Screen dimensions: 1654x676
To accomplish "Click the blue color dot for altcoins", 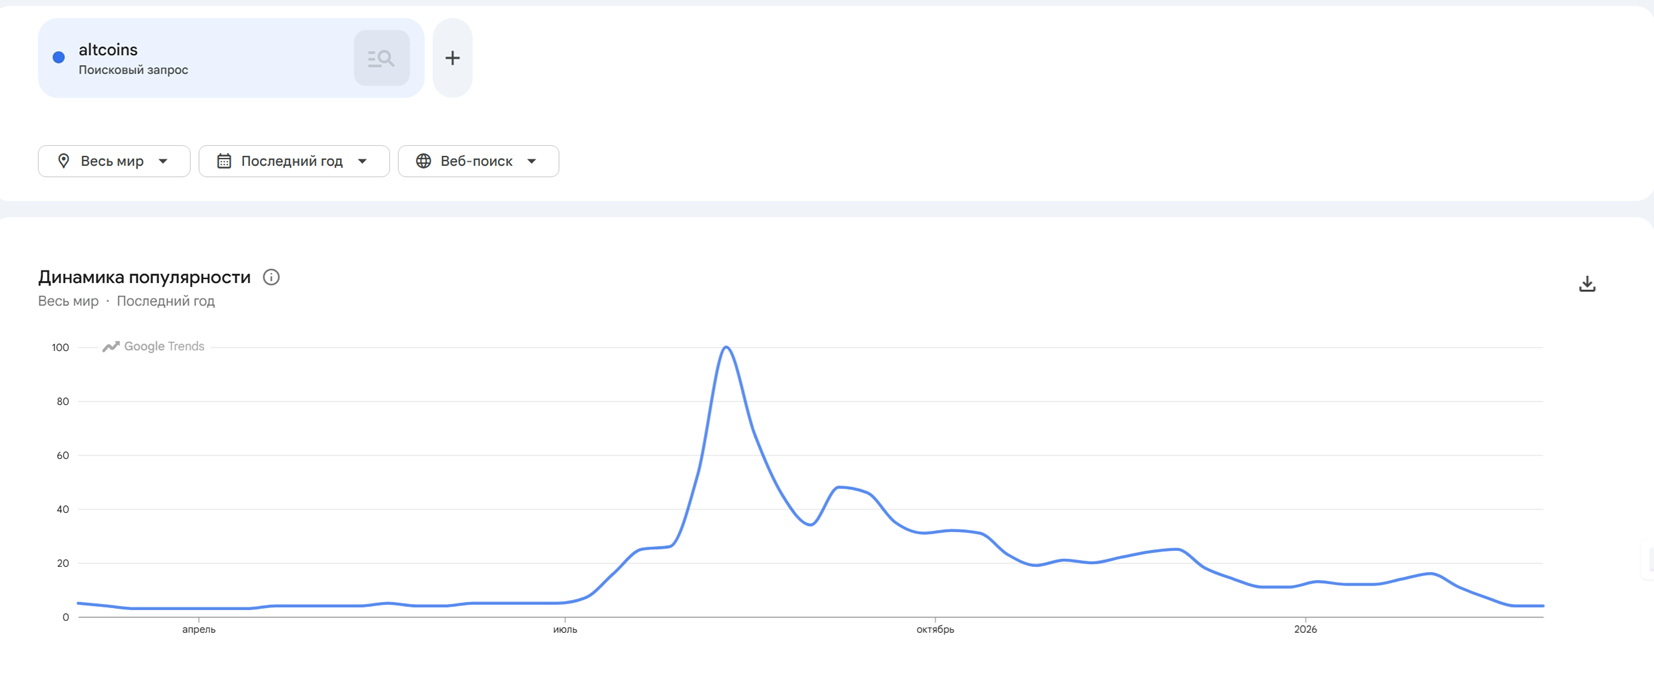I will click(59, 58).
